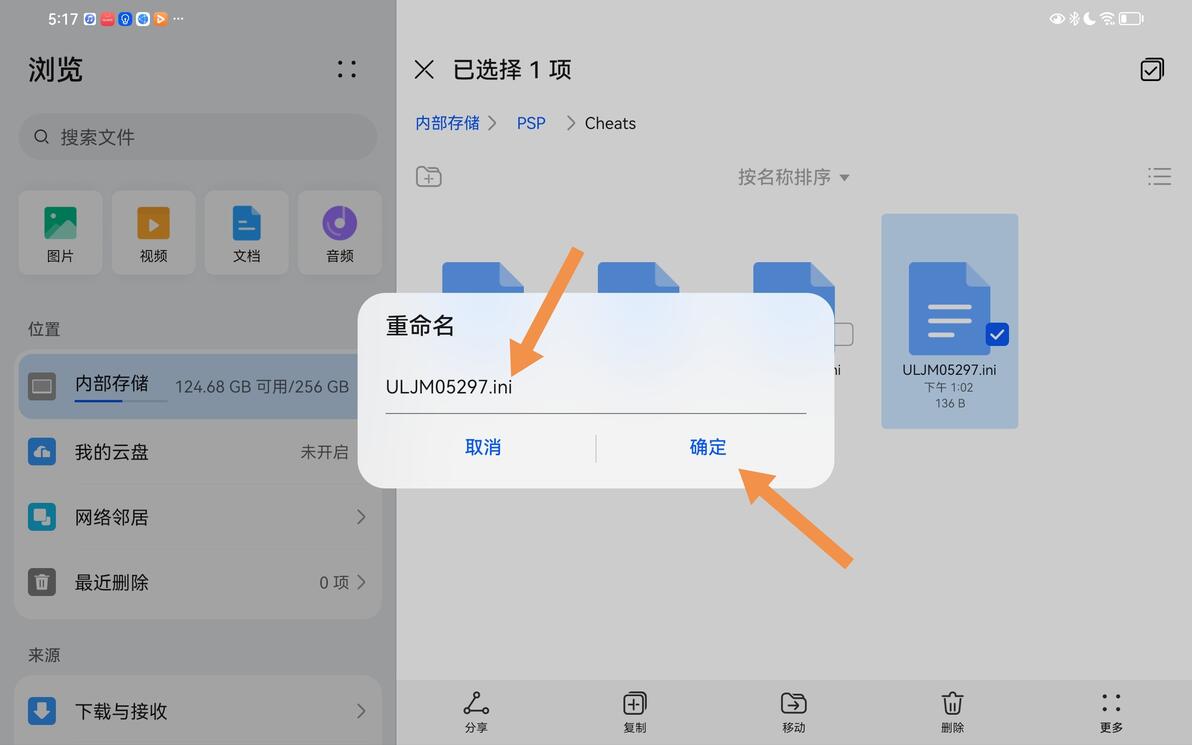This screenshot has height=745, width=1192.
Task: Confirm rename with the 确定 button
Action: (707, 447)
